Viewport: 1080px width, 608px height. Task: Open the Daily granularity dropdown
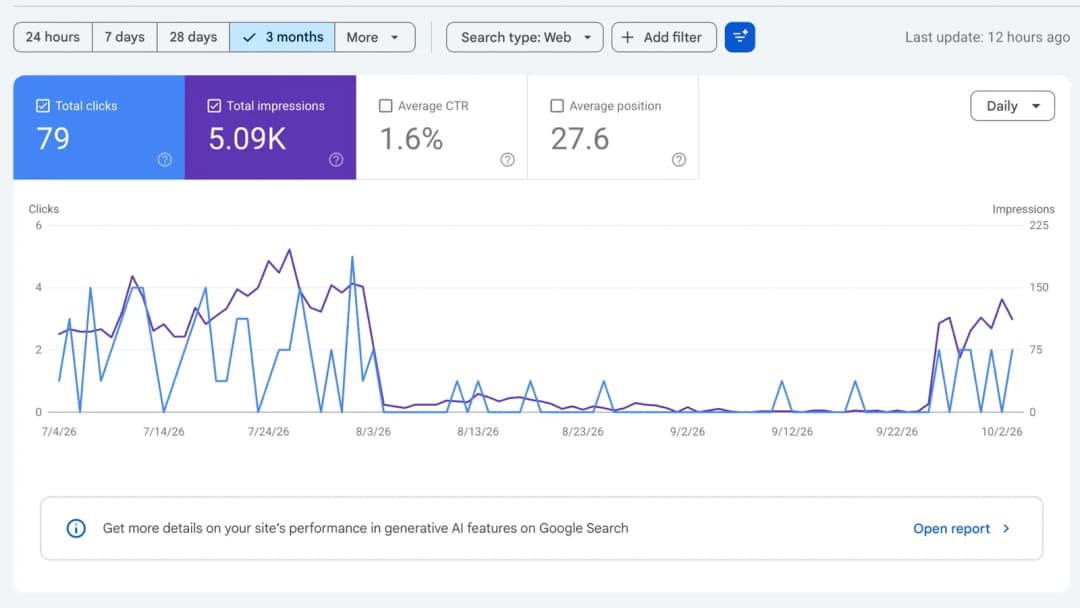[1012, 106]
